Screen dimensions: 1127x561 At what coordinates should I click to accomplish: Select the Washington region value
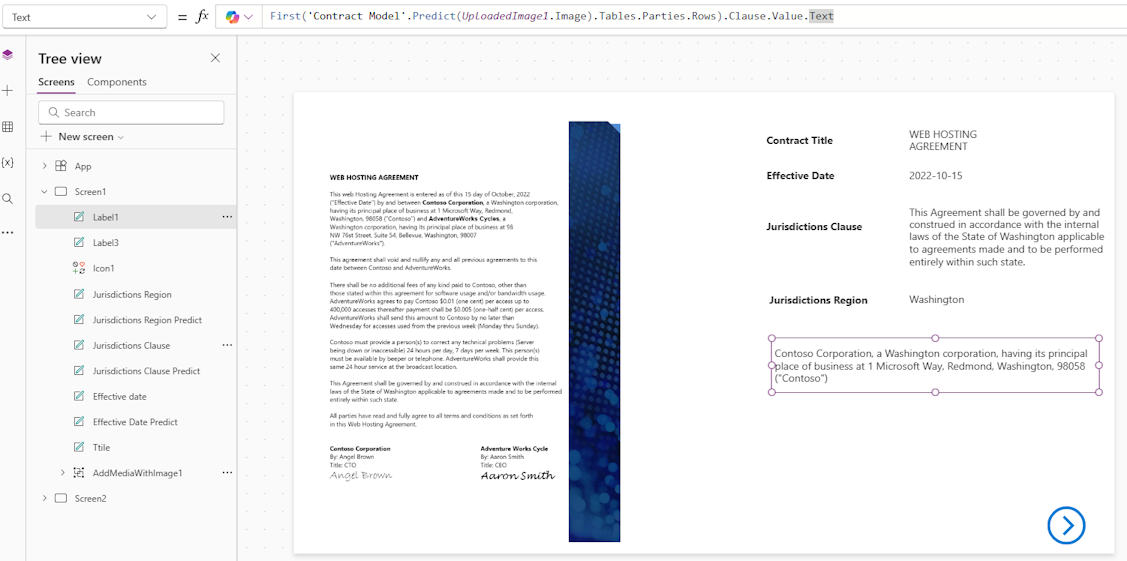937,300
